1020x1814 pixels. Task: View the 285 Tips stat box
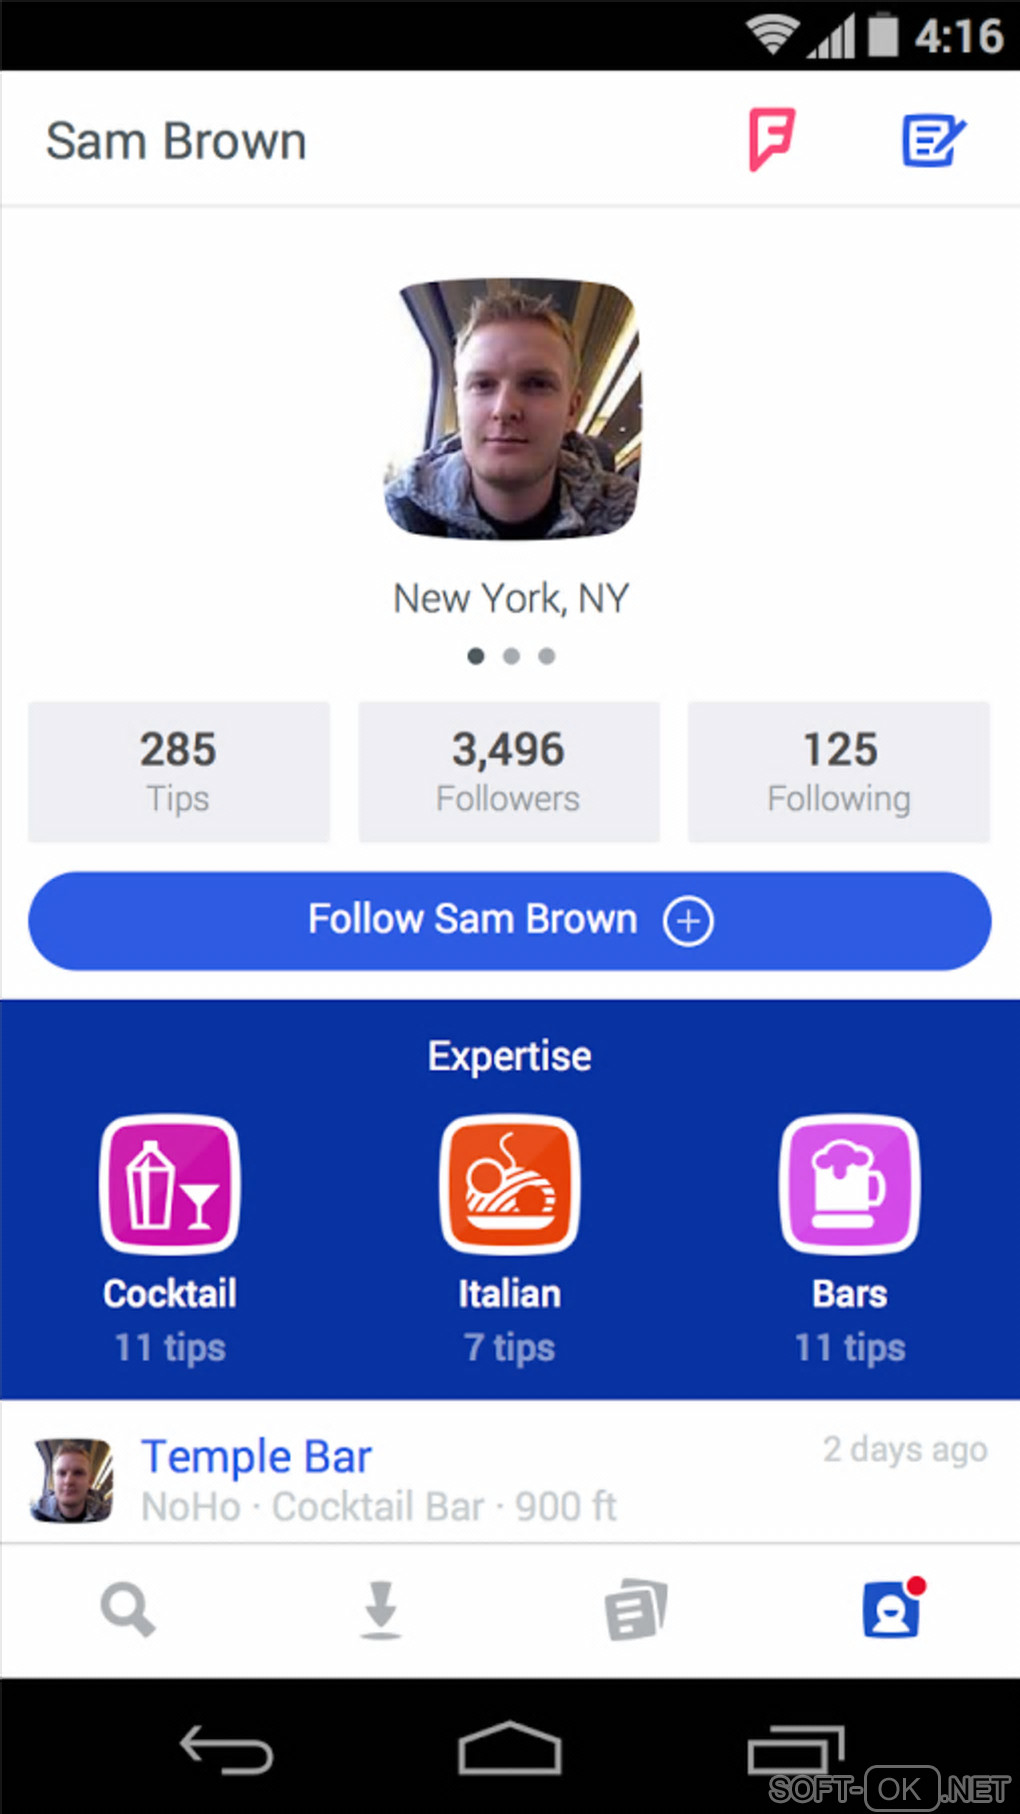(179, 772)
